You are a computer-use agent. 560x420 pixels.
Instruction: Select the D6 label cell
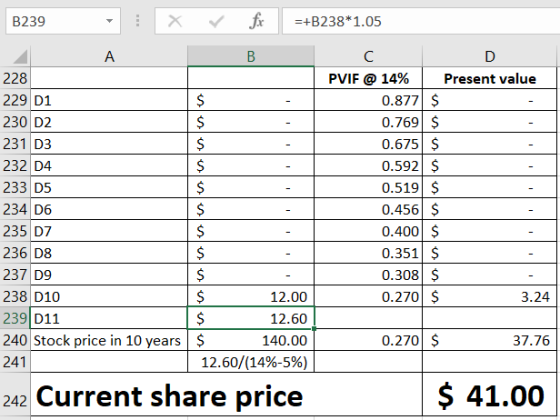pos(109,209)
